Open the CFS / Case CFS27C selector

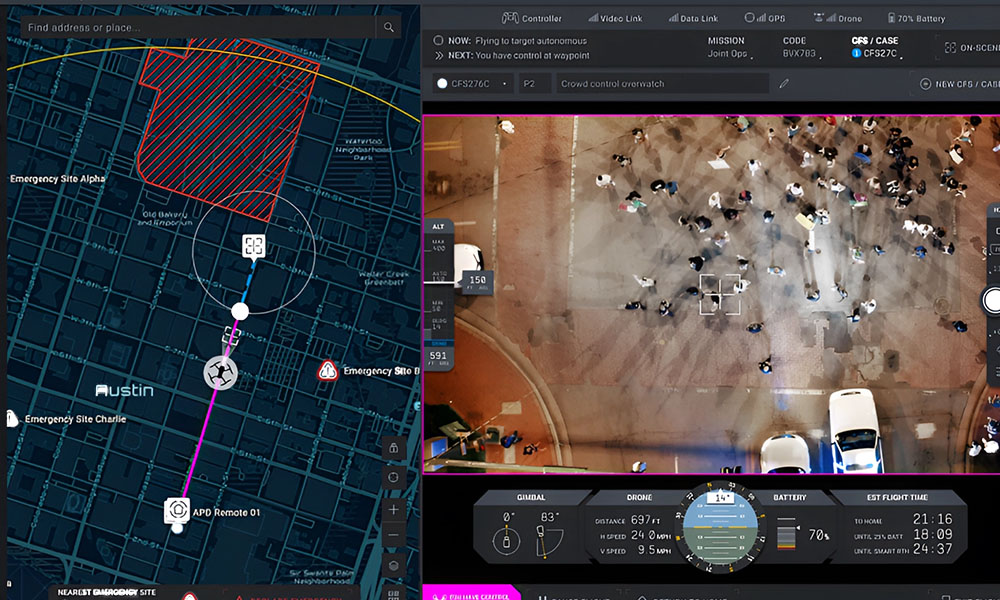tap(873, 47)
